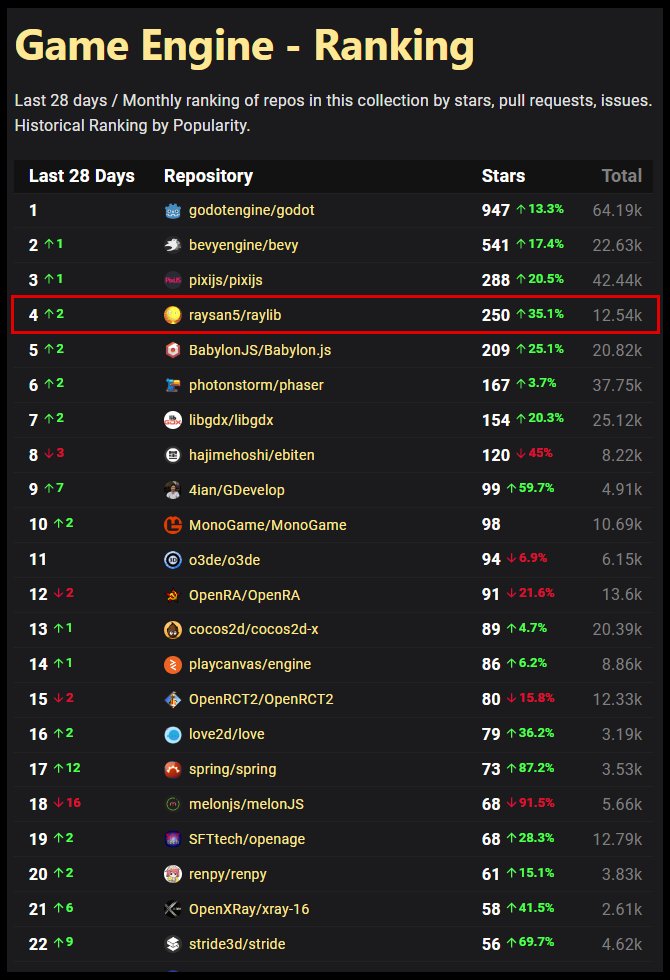Click the ebiten repository avatar icon

point(172,455)
